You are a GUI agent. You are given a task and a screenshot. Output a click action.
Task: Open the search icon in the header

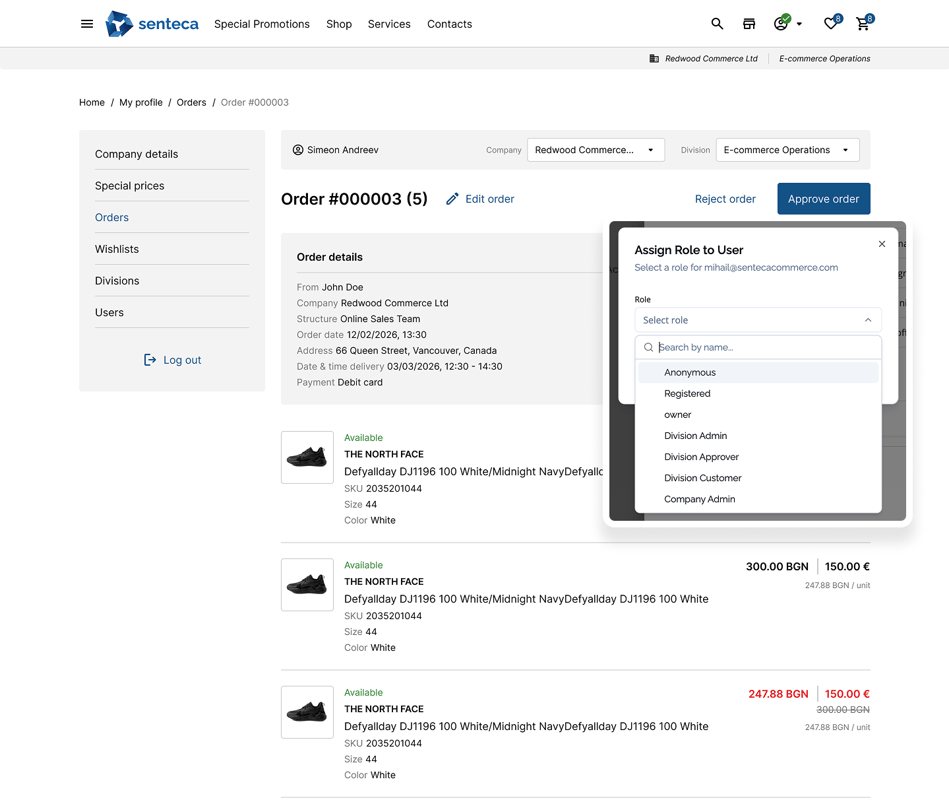[x=717, y=23]
